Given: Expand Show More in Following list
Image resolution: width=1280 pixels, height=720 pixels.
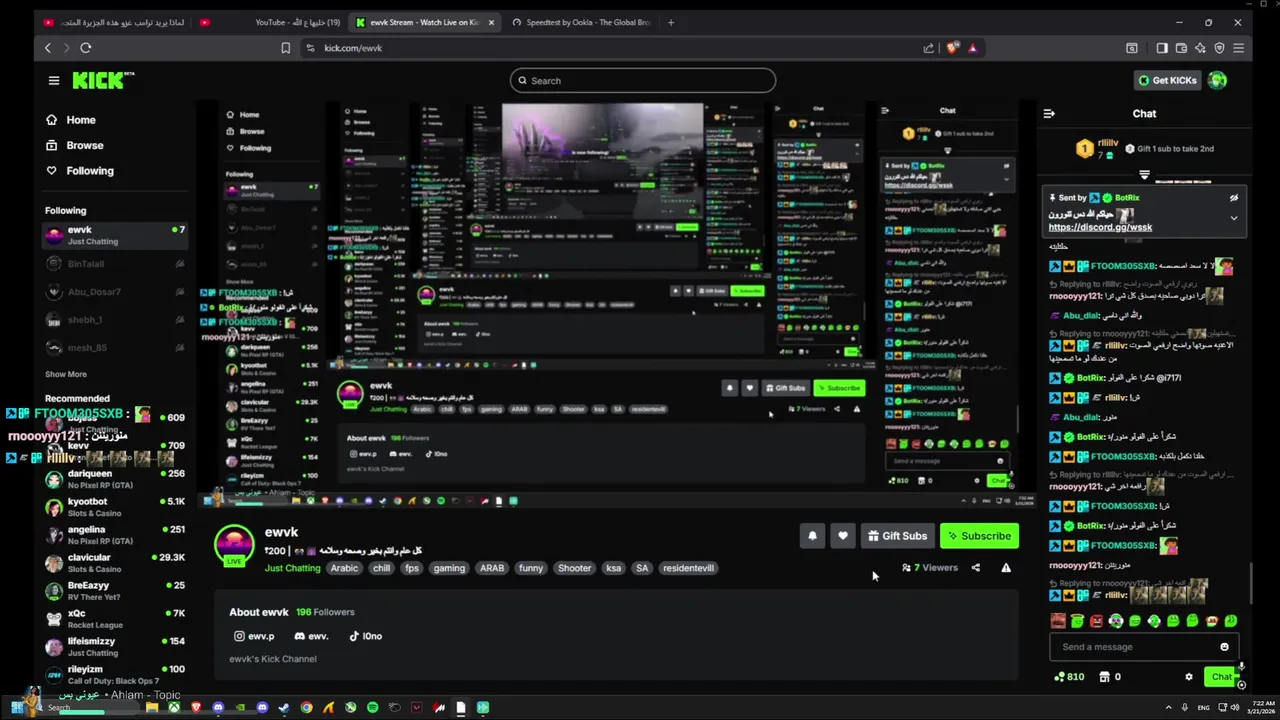Looking at the screenshot, I should coord(65,374).
